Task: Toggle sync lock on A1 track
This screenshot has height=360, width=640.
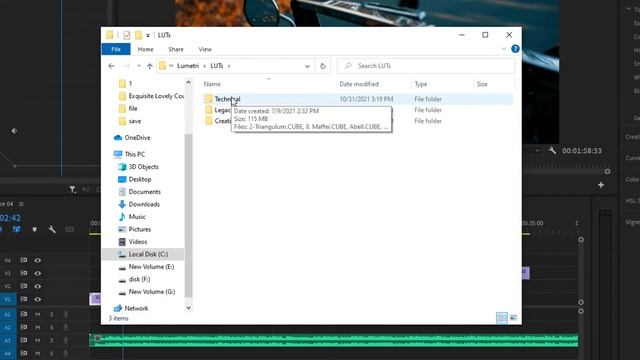Action: click(x=24, y=315)
